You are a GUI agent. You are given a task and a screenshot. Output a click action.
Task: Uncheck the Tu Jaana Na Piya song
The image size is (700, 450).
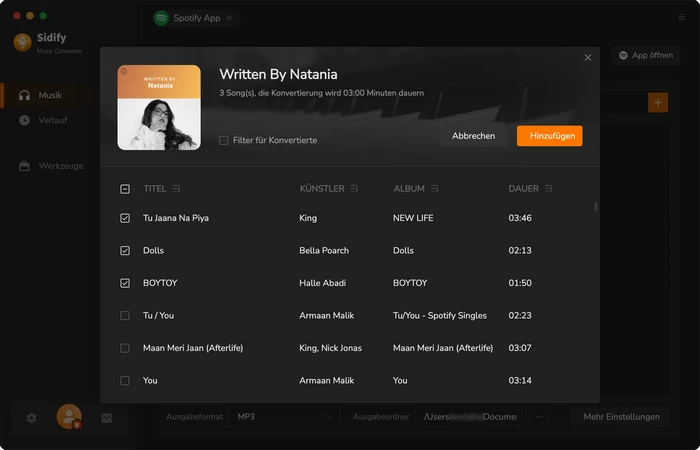point(125,218)
